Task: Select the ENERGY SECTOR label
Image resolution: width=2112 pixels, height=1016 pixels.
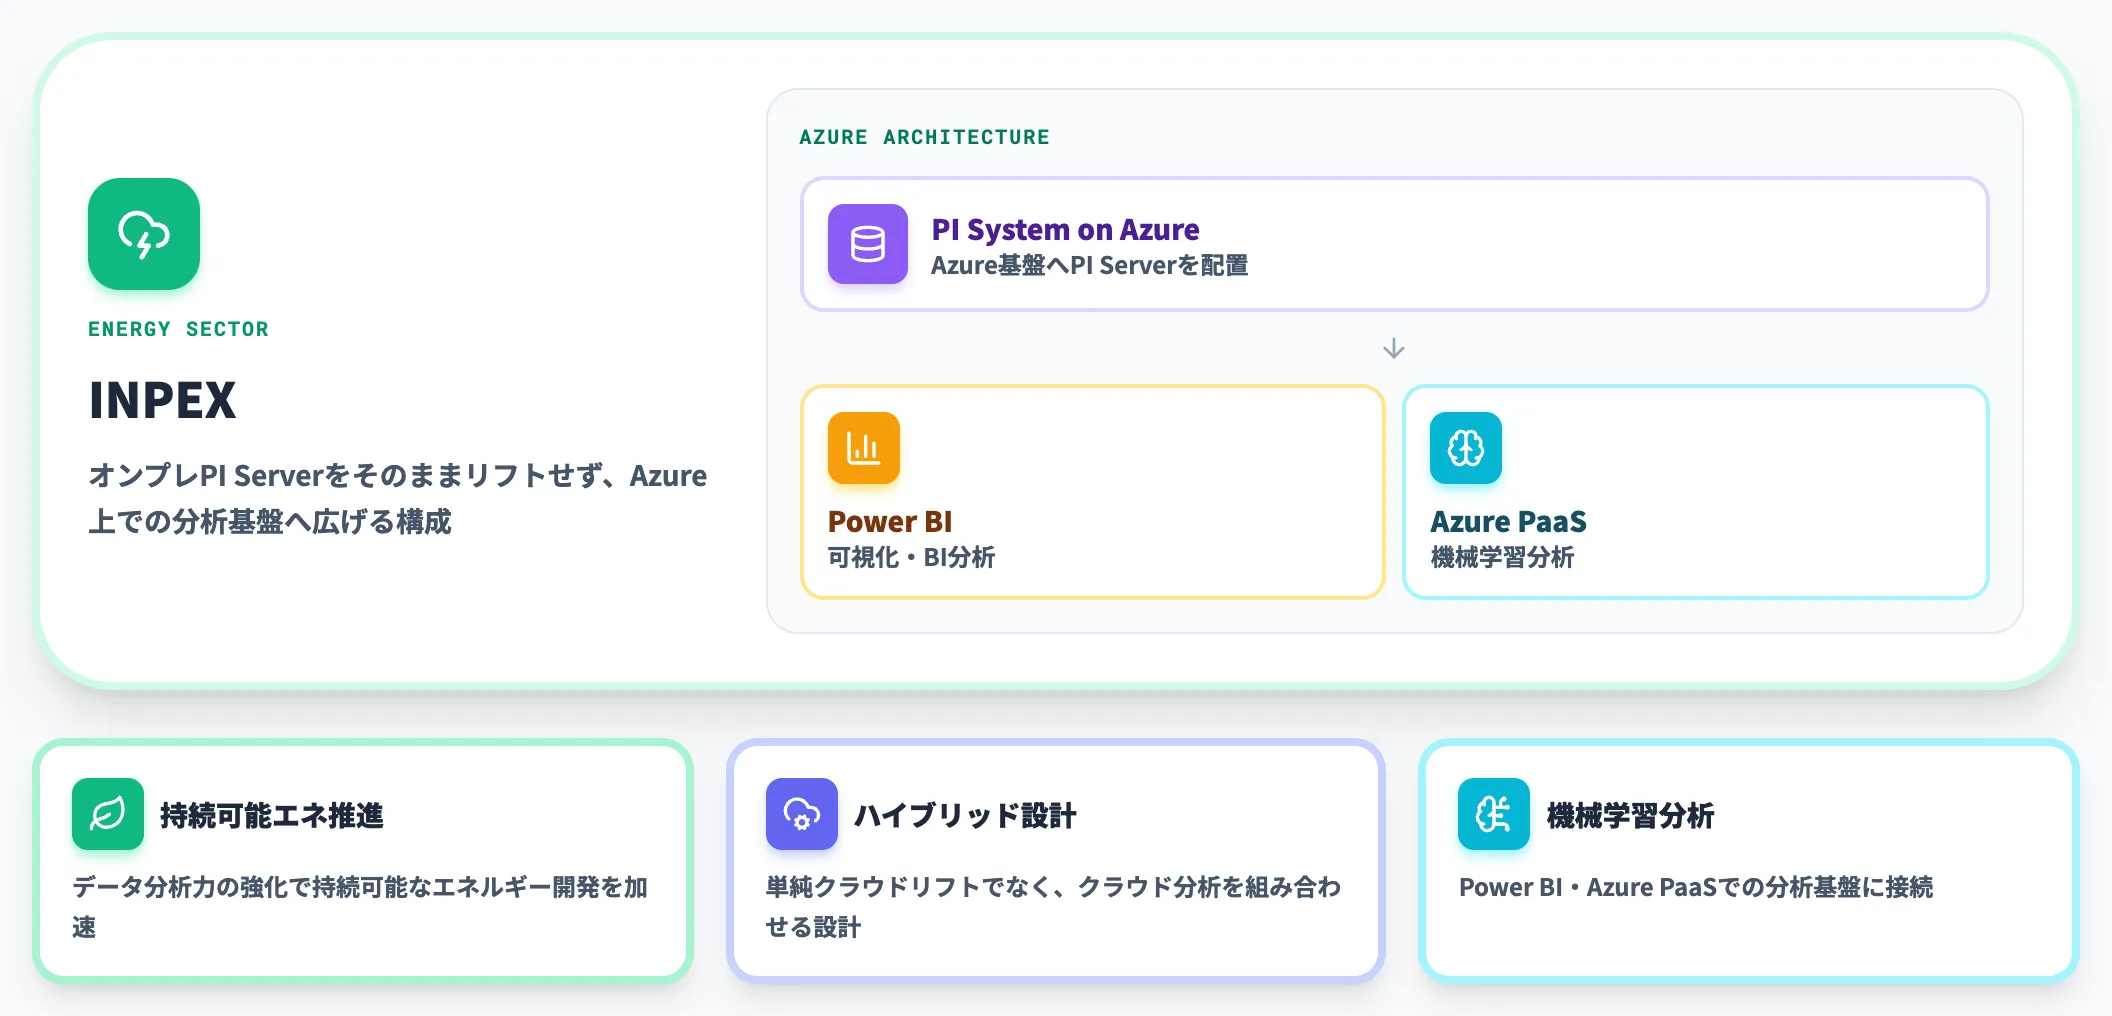Action: point(178,329)
